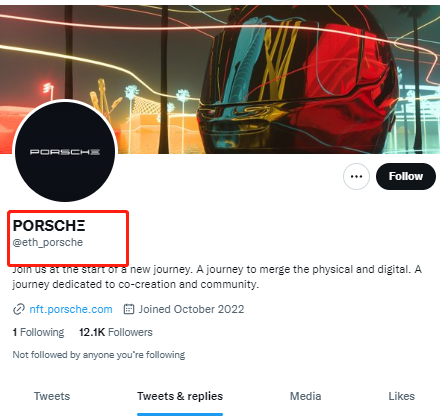Follow the PORSCHE account
This screenshot has height=416, width=440.
pyautogui.click(x=406, y=176)
